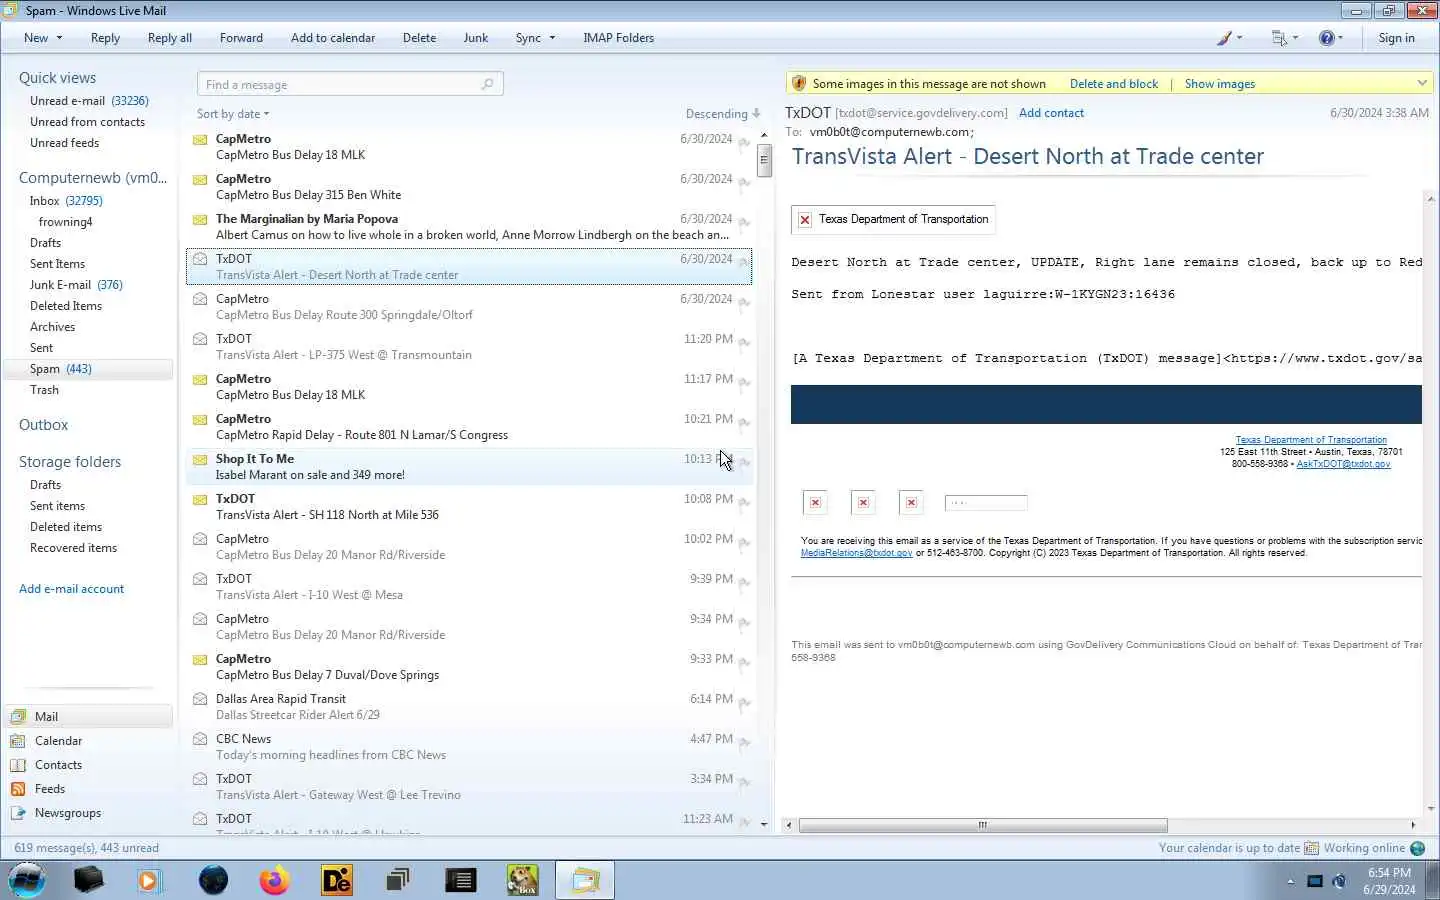Flag the CapMetro Rapid Delay Route 801 message
The image size is (1440, 900).
pyautogui.click(x=744, y=423)
